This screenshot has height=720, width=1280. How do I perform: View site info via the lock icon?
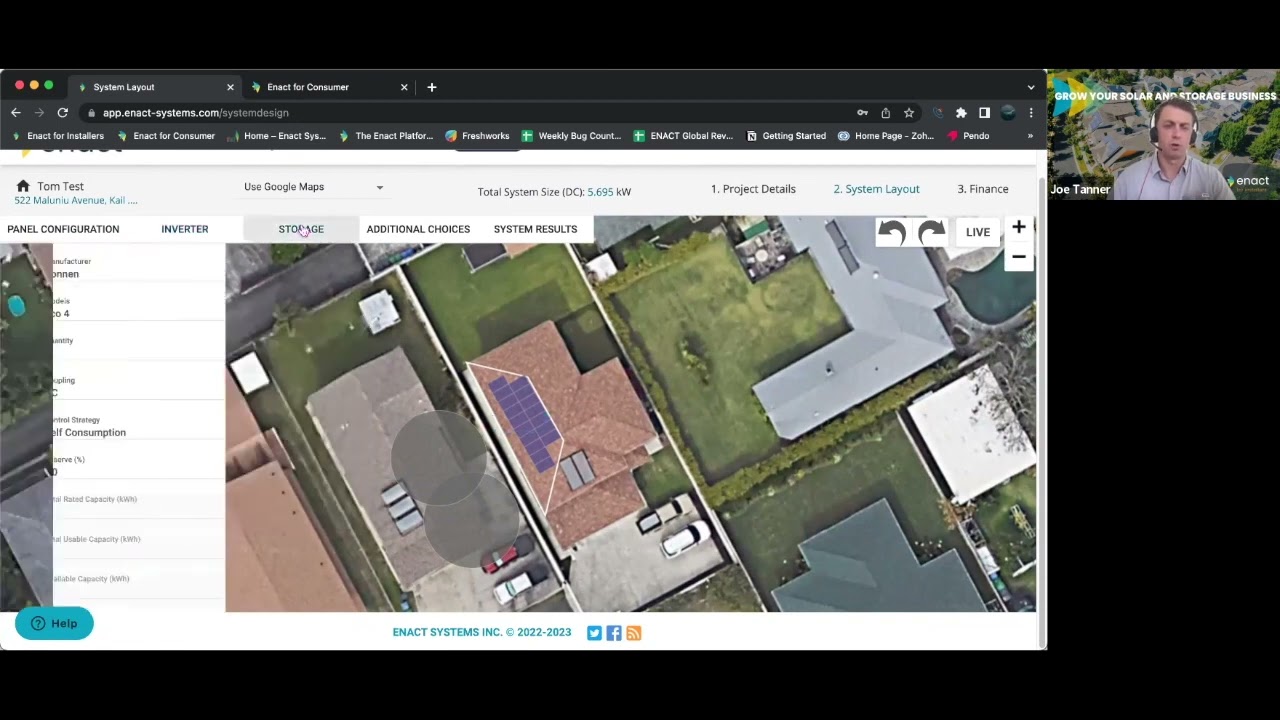[x=92, y=113]
